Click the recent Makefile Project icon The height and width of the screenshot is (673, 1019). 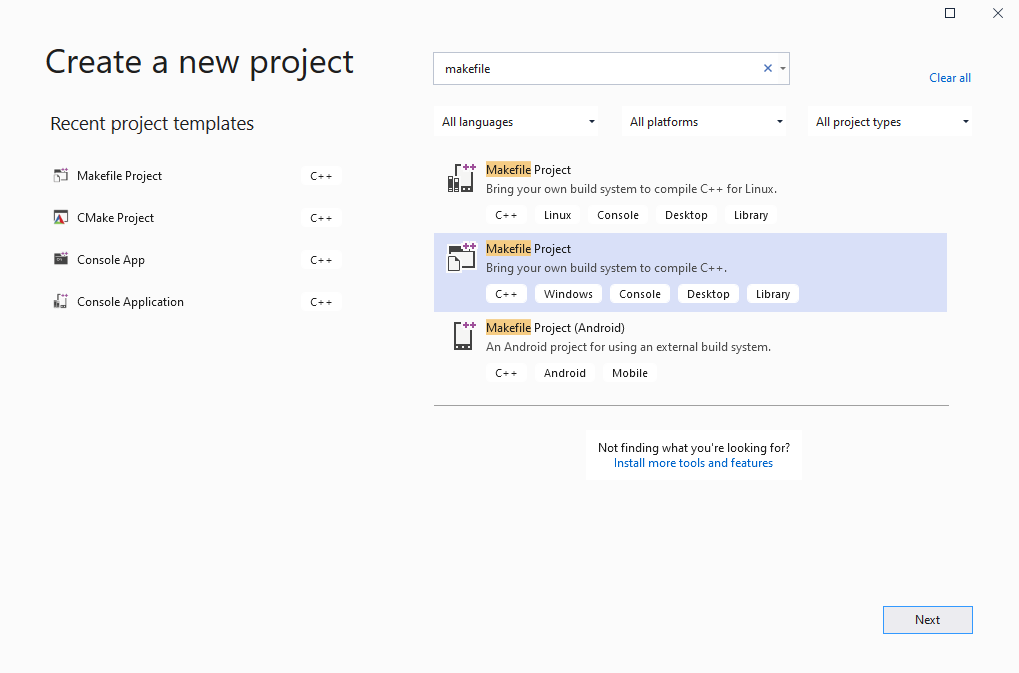(60, 175)
